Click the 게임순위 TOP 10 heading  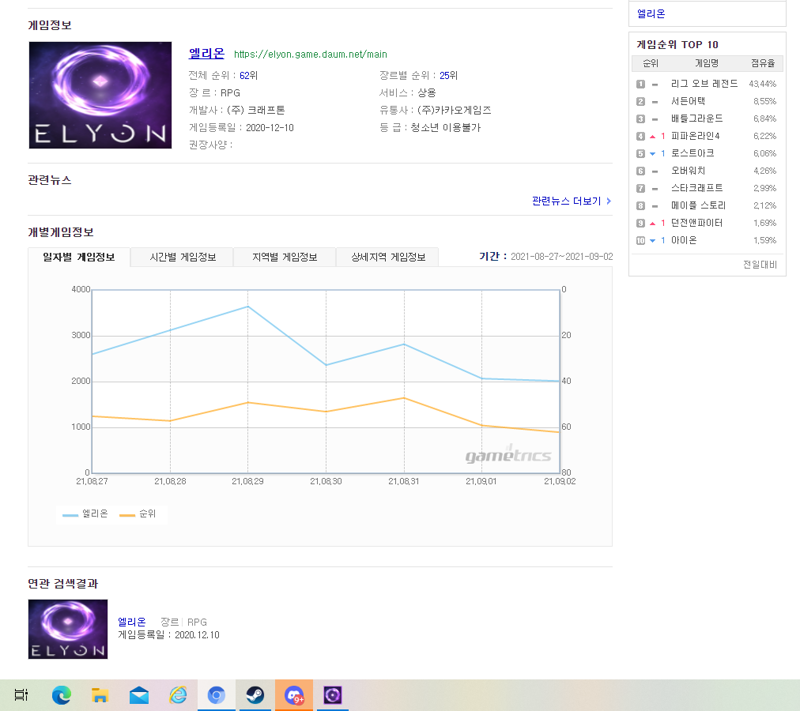[x=678, y=44]
